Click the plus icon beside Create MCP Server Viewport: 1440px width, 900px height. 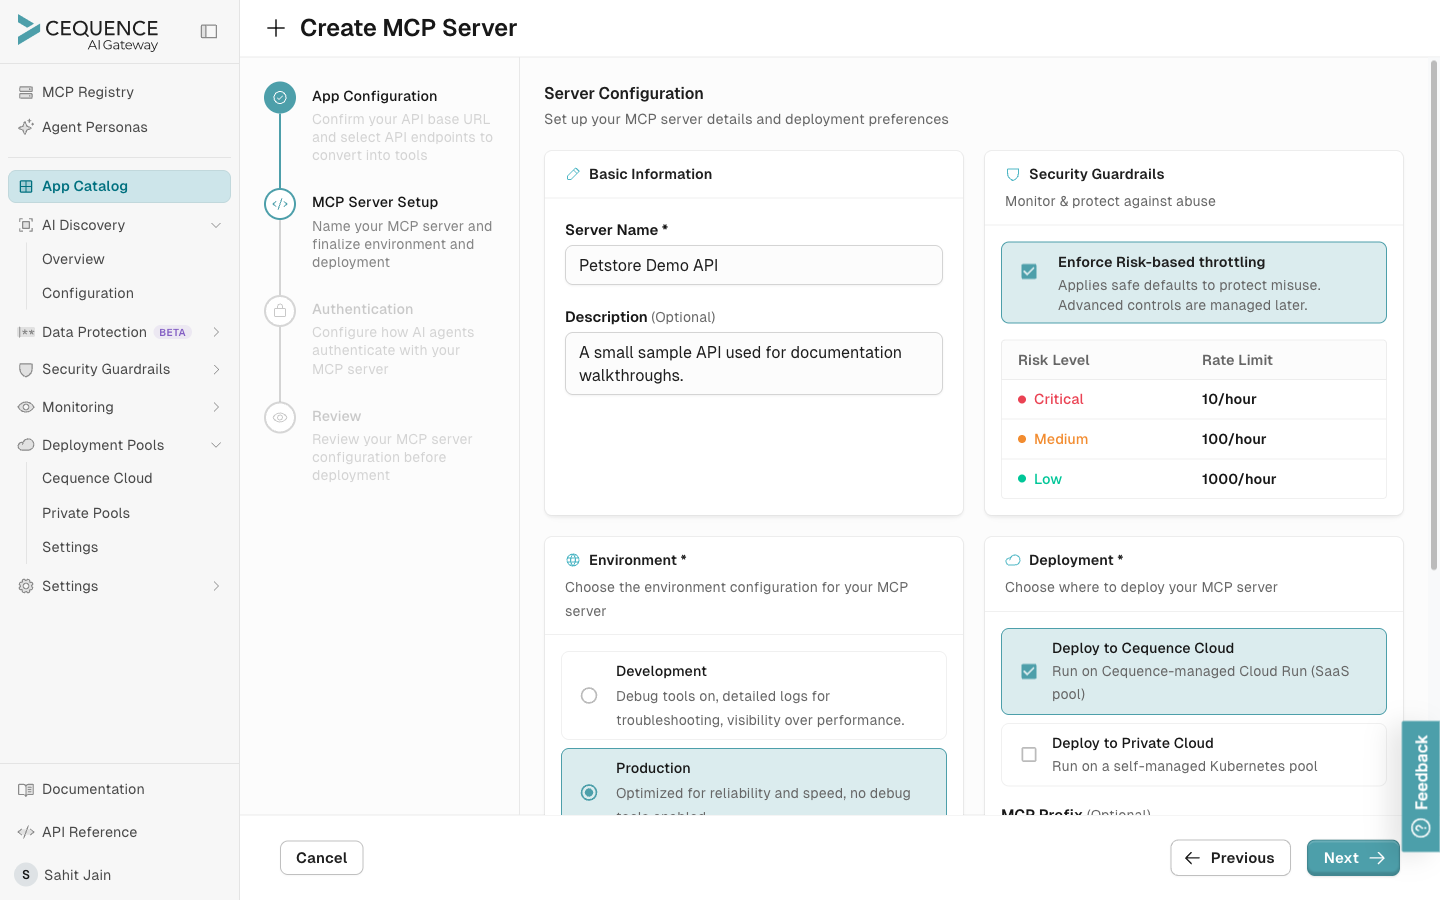click(x=276, y=28)
